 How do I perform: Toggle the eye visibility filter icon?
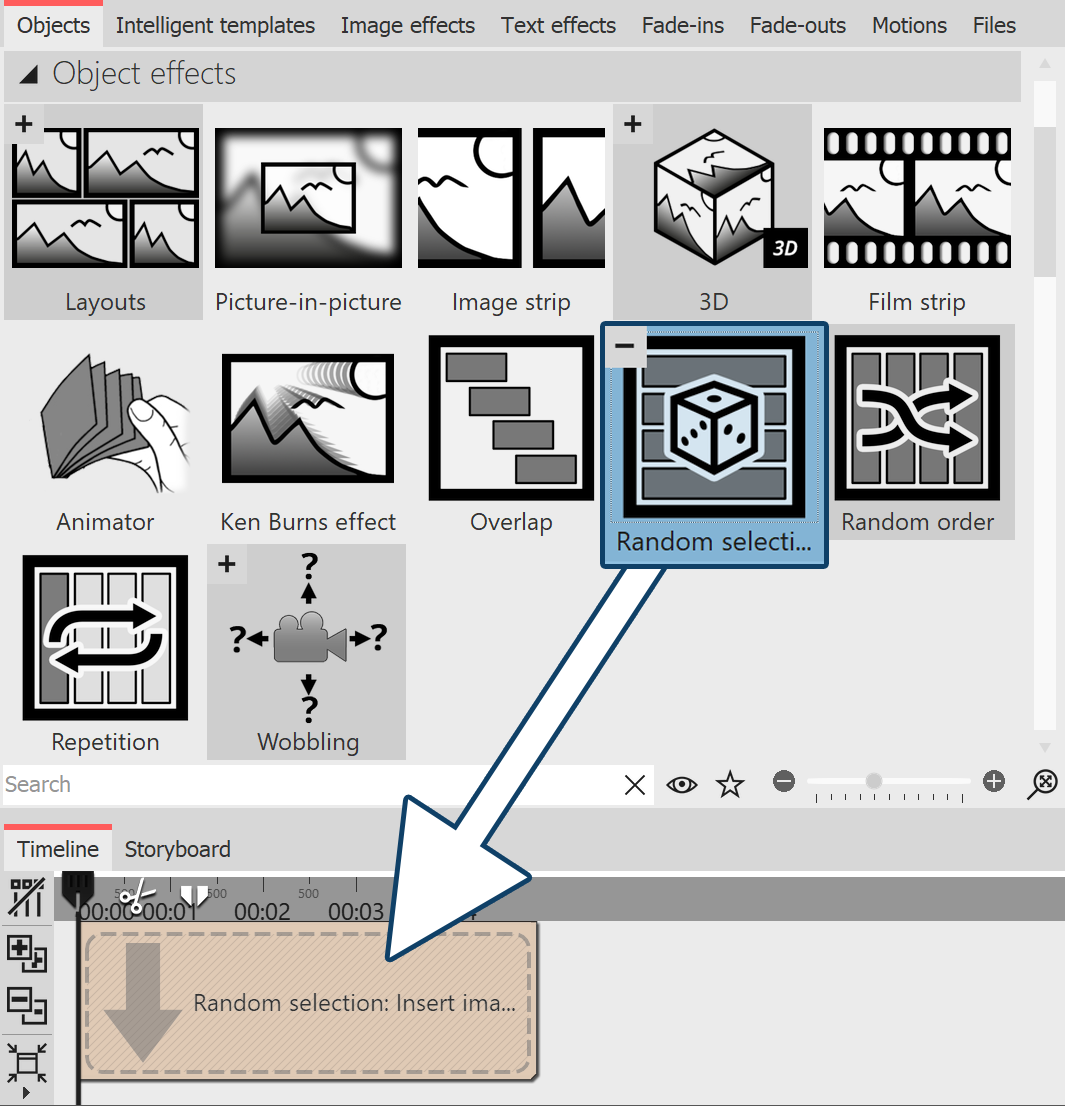click(682, 785)
